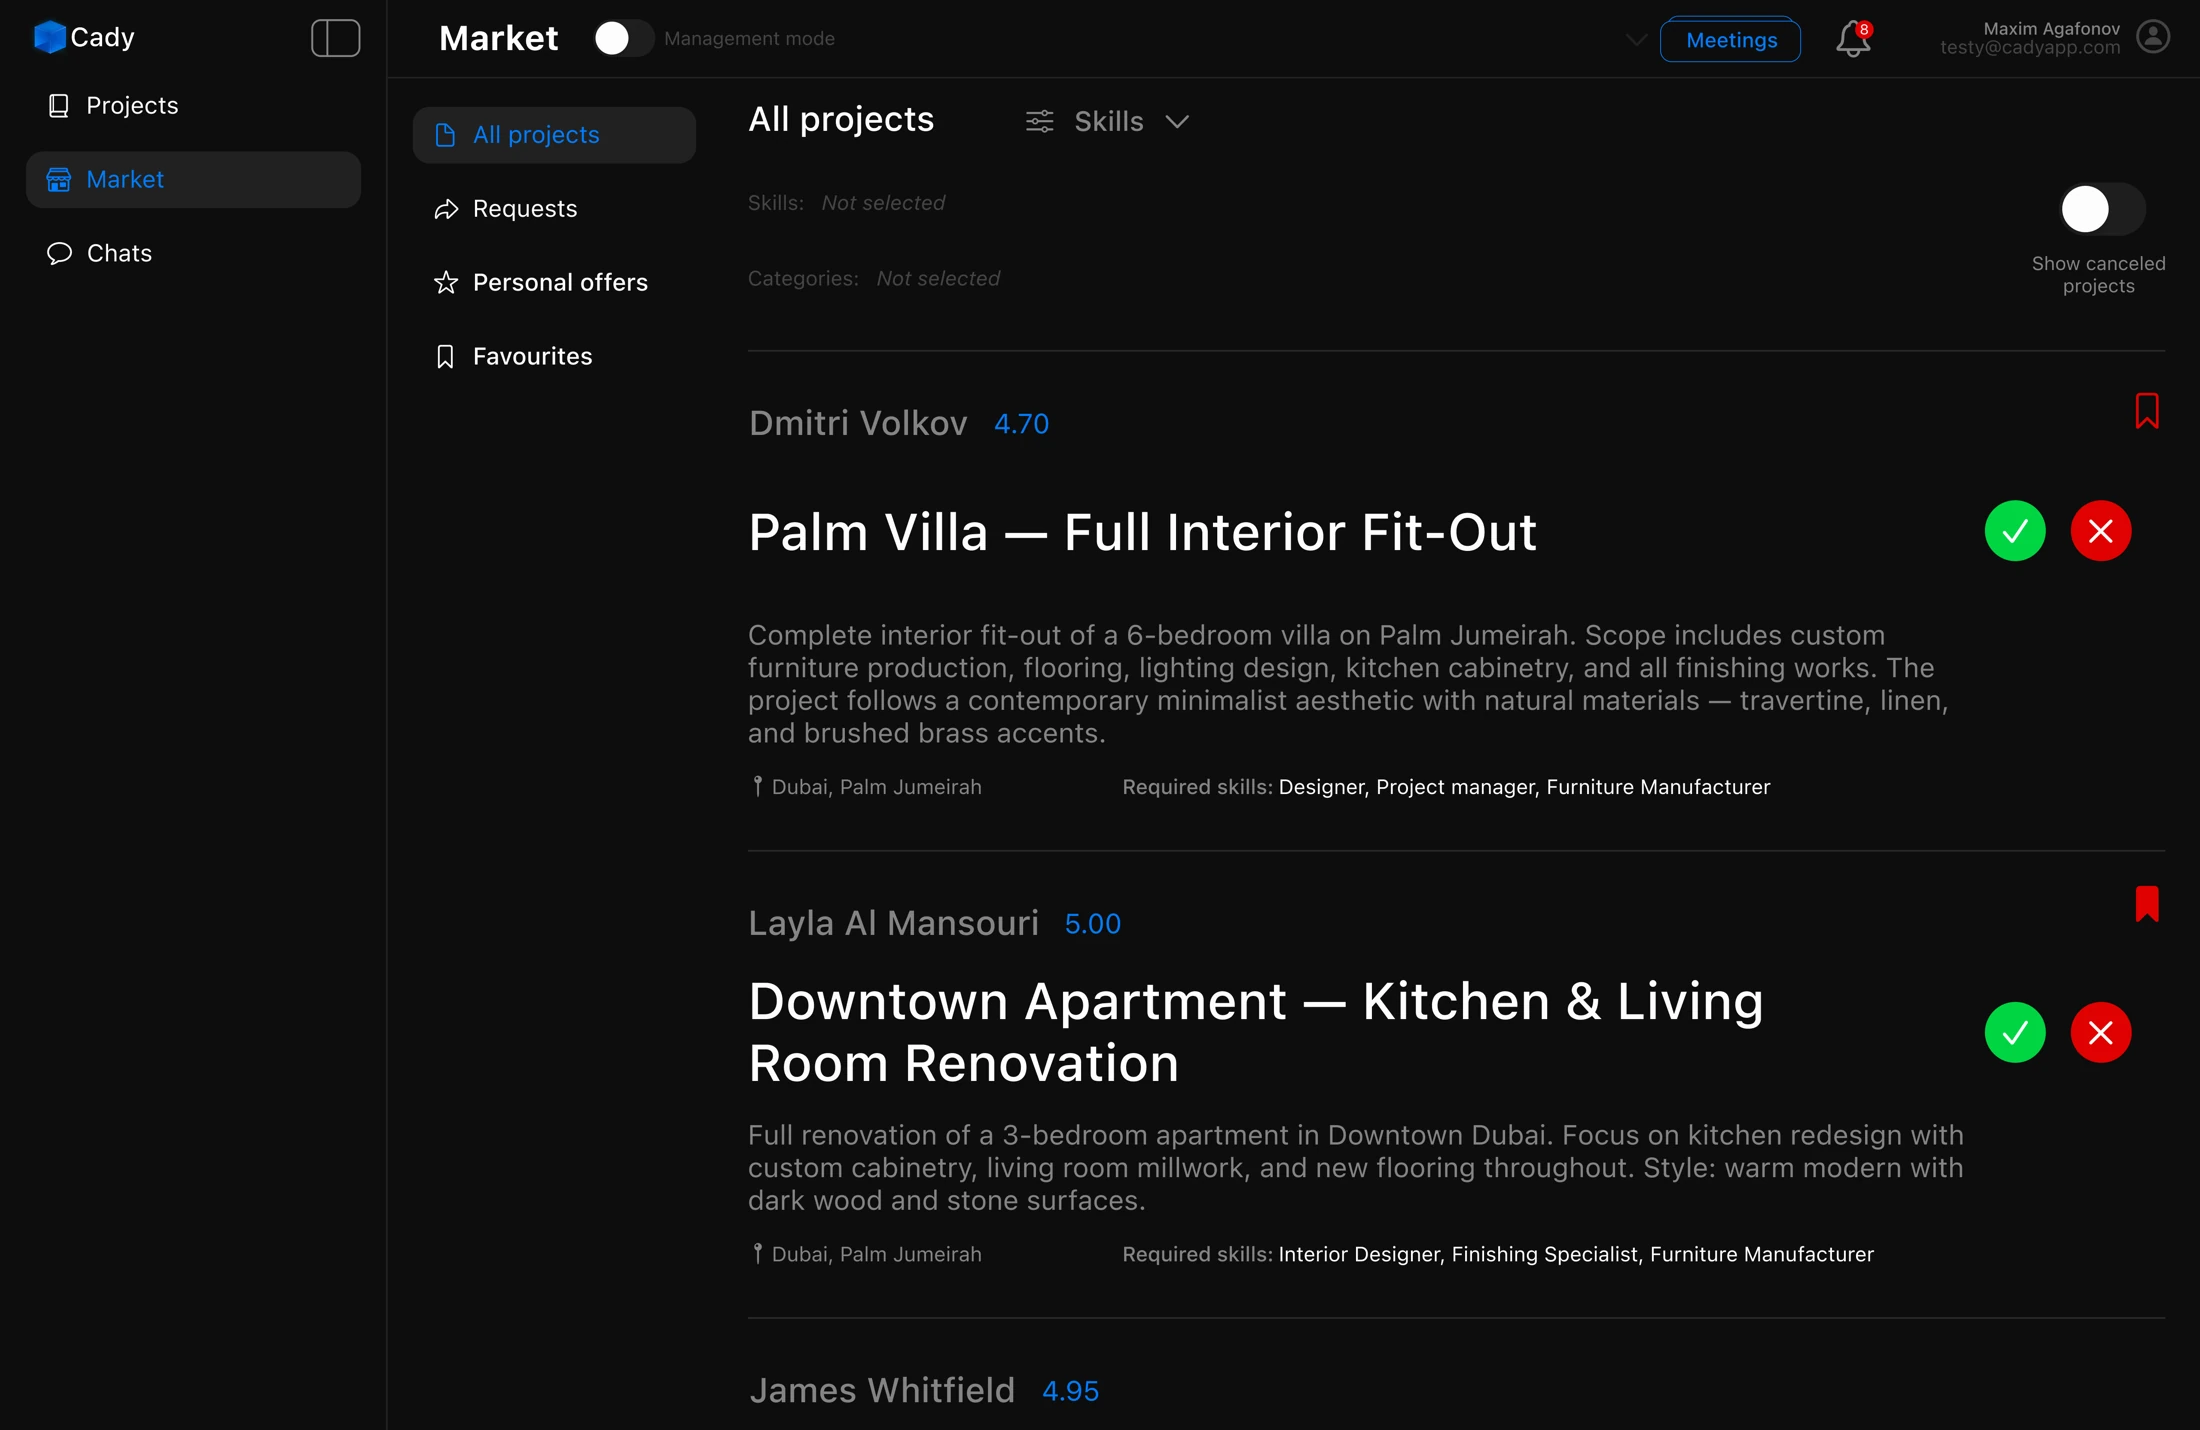This screenshot has height=1430, width=2200.
Task: Open the Requests section
Action: tap(554, 209)
